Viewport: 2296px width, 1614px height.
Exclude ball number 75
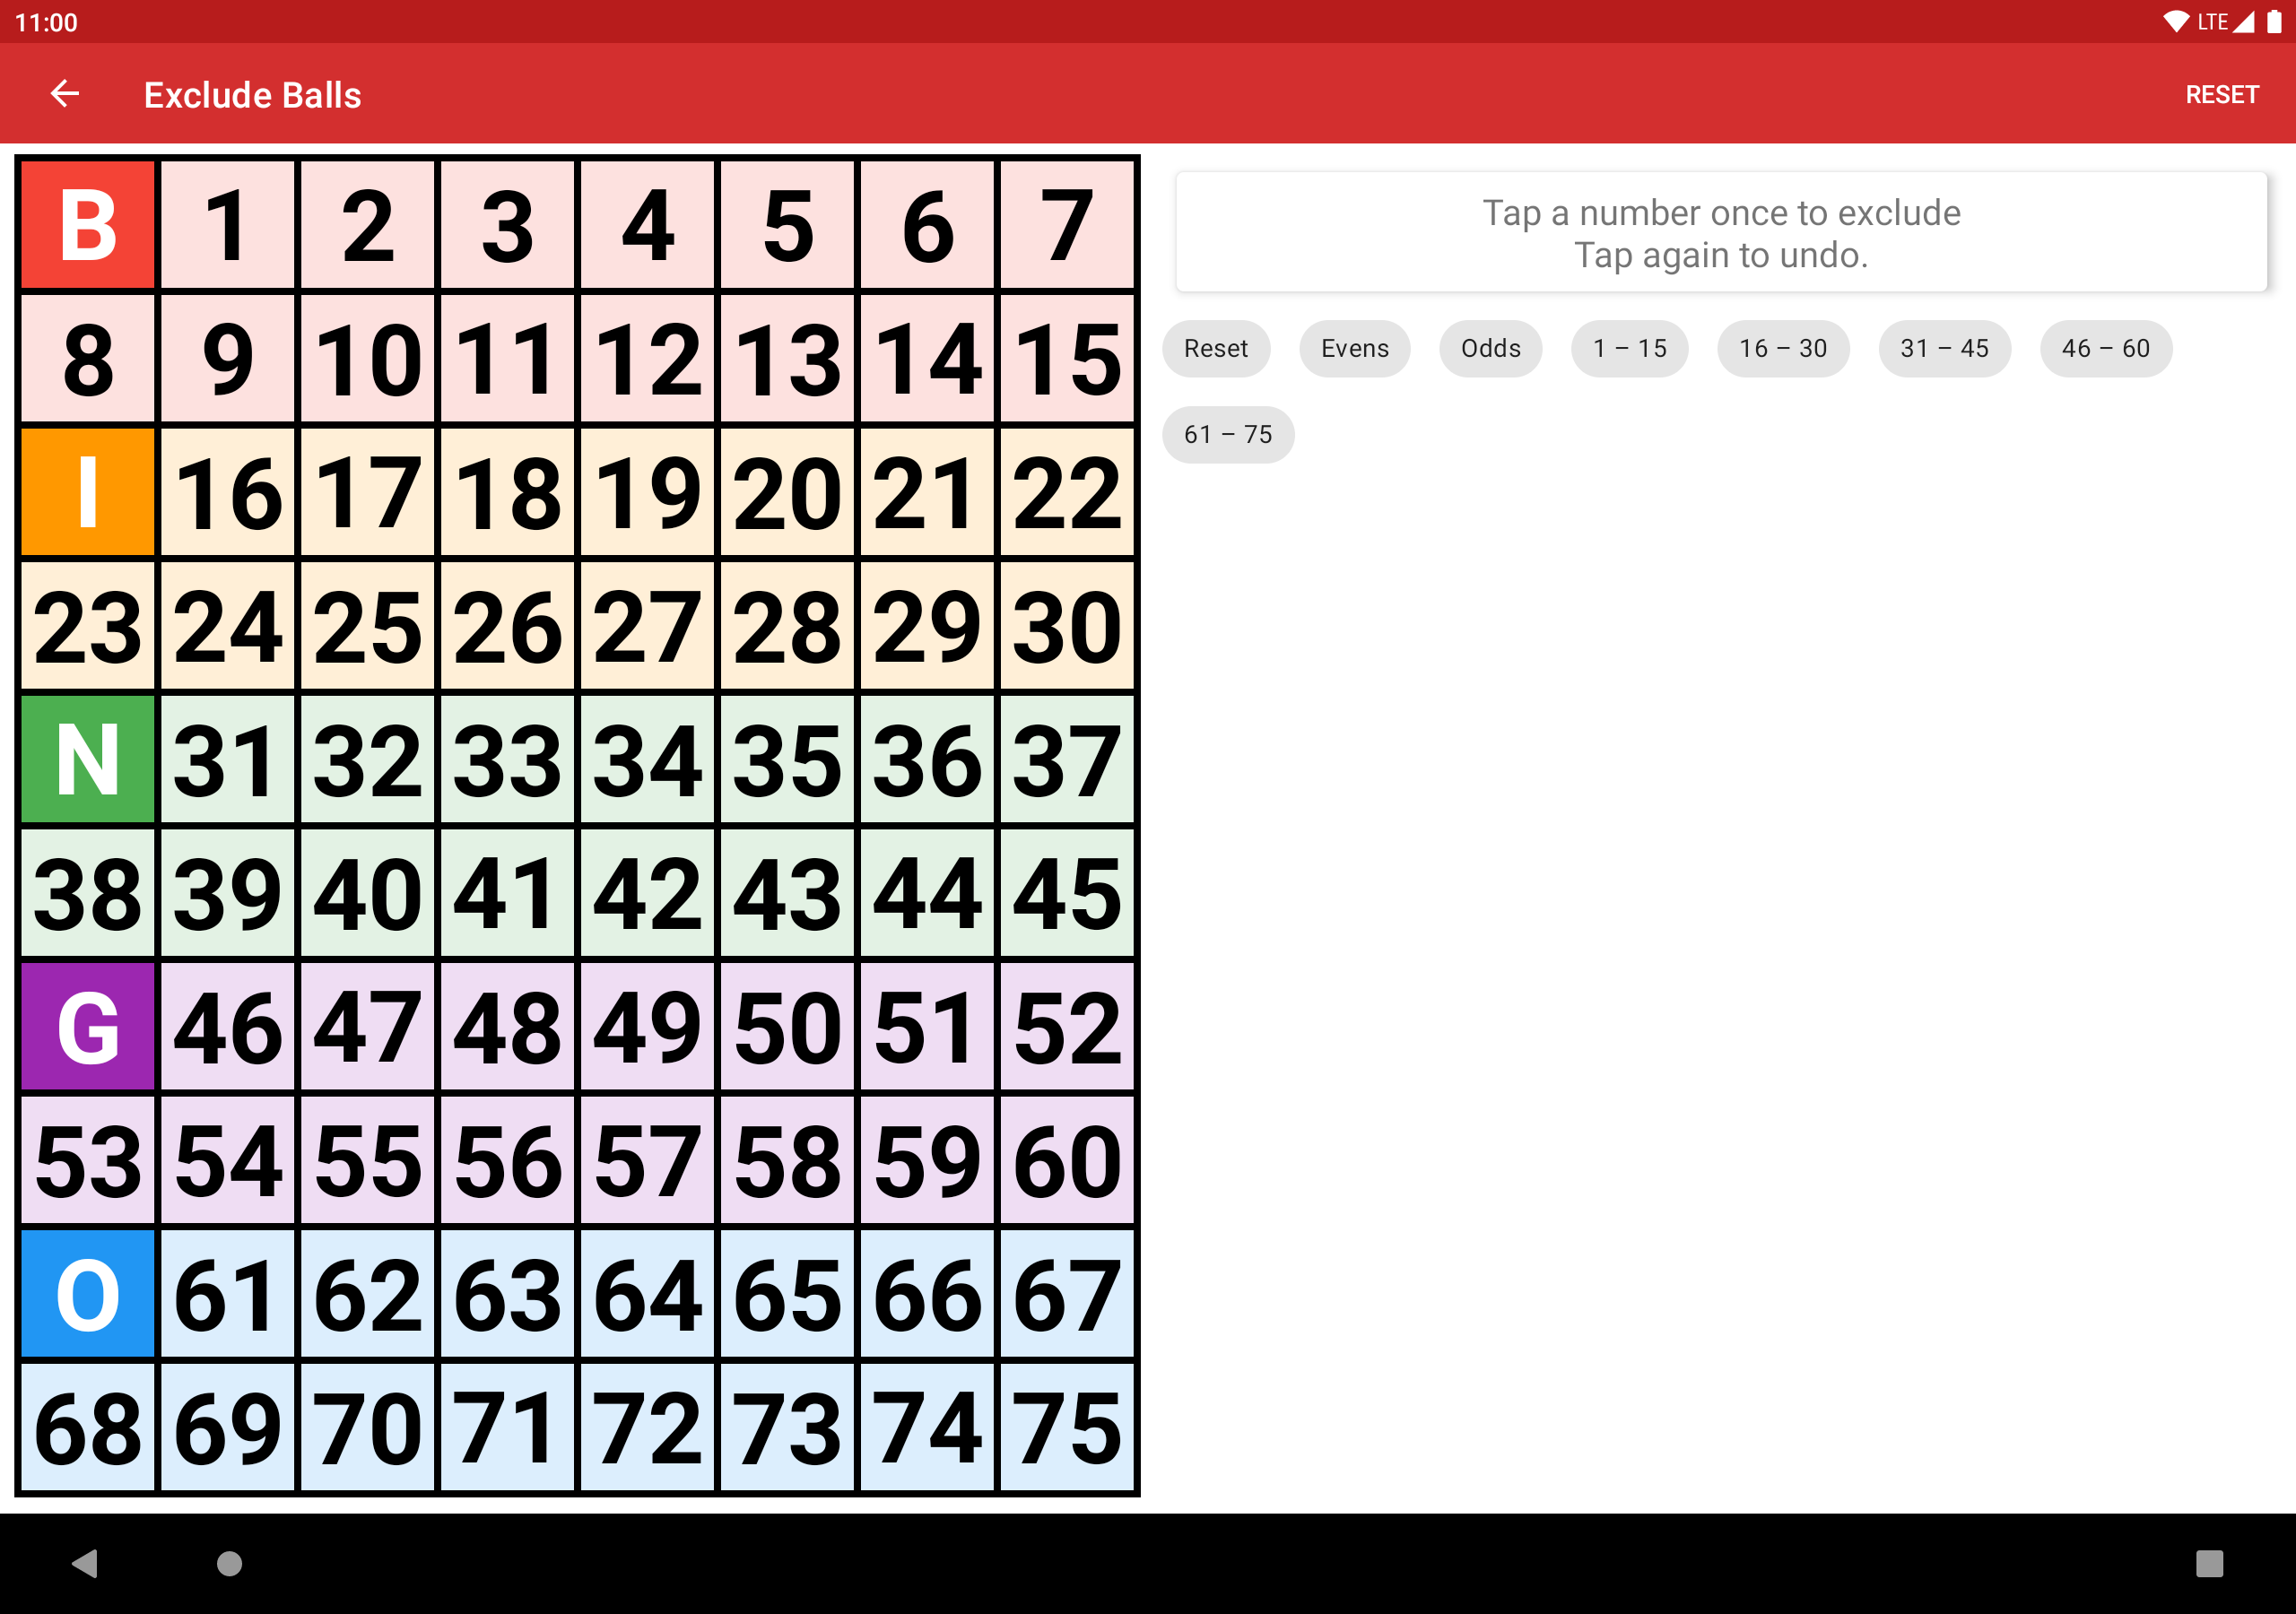click(1066, 1427)
